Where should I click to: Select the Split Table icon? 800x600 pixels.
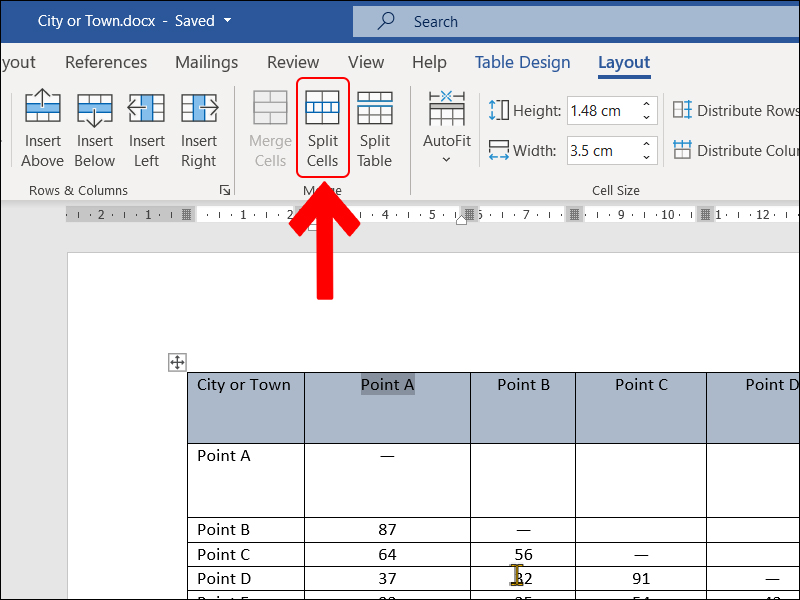click(375, 108)
